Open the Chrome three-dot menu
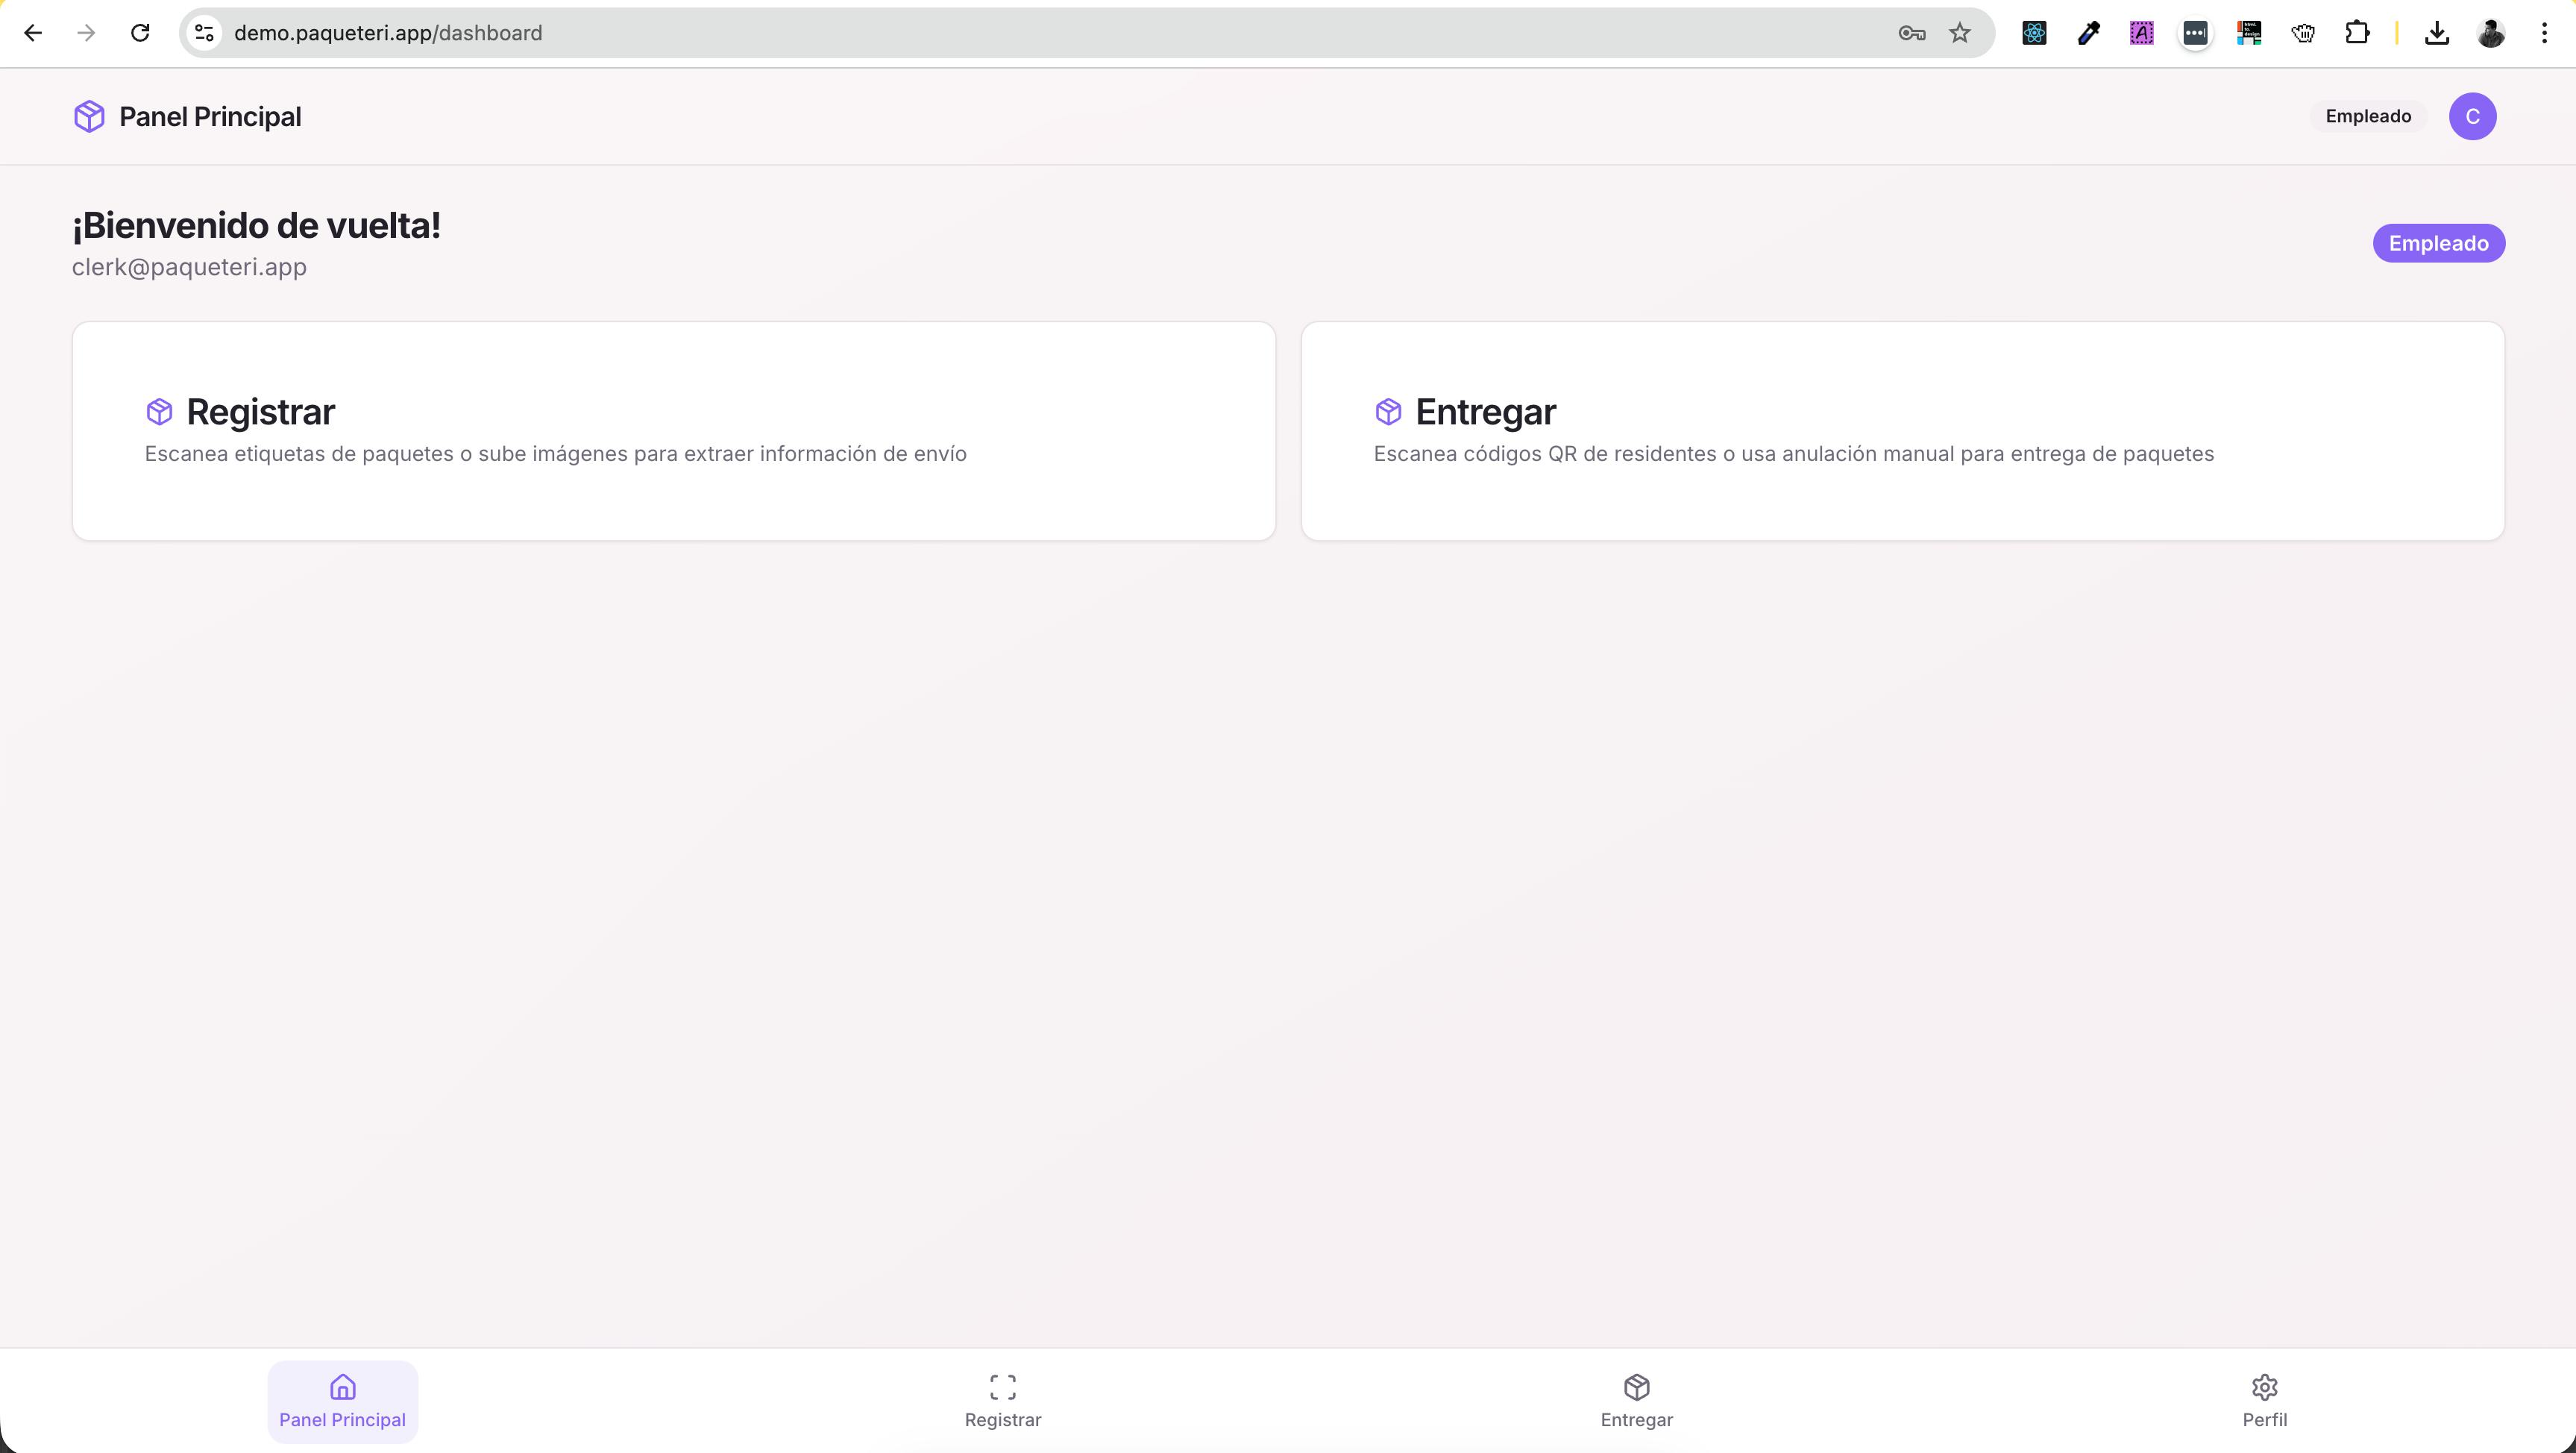 tap(2544, 33)
